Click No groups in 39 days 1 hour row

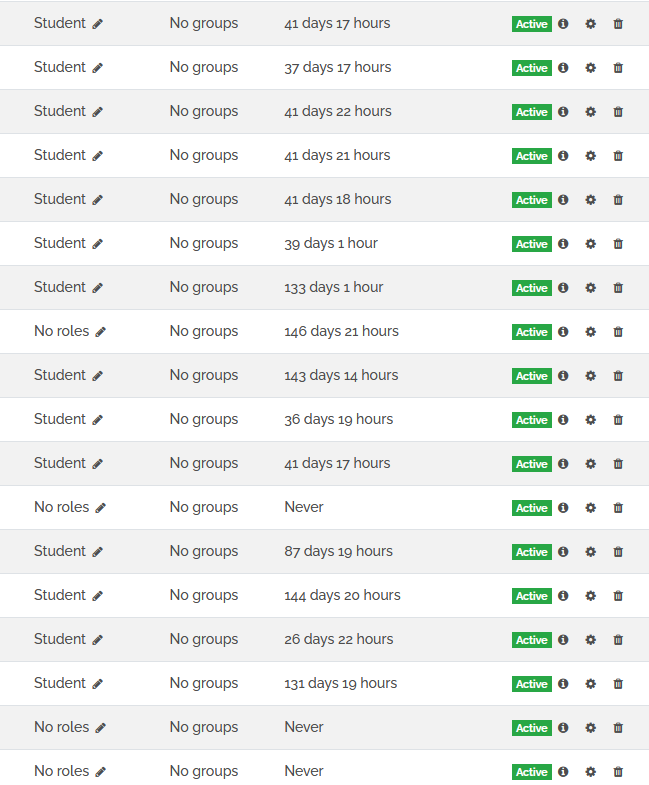click(x=204, y=243)
